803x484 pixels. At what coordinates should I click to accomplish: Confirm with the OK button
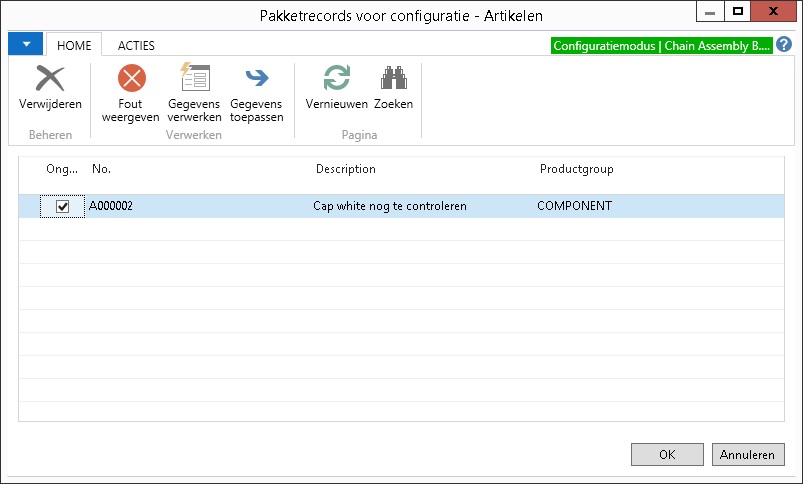pos(667,454)
